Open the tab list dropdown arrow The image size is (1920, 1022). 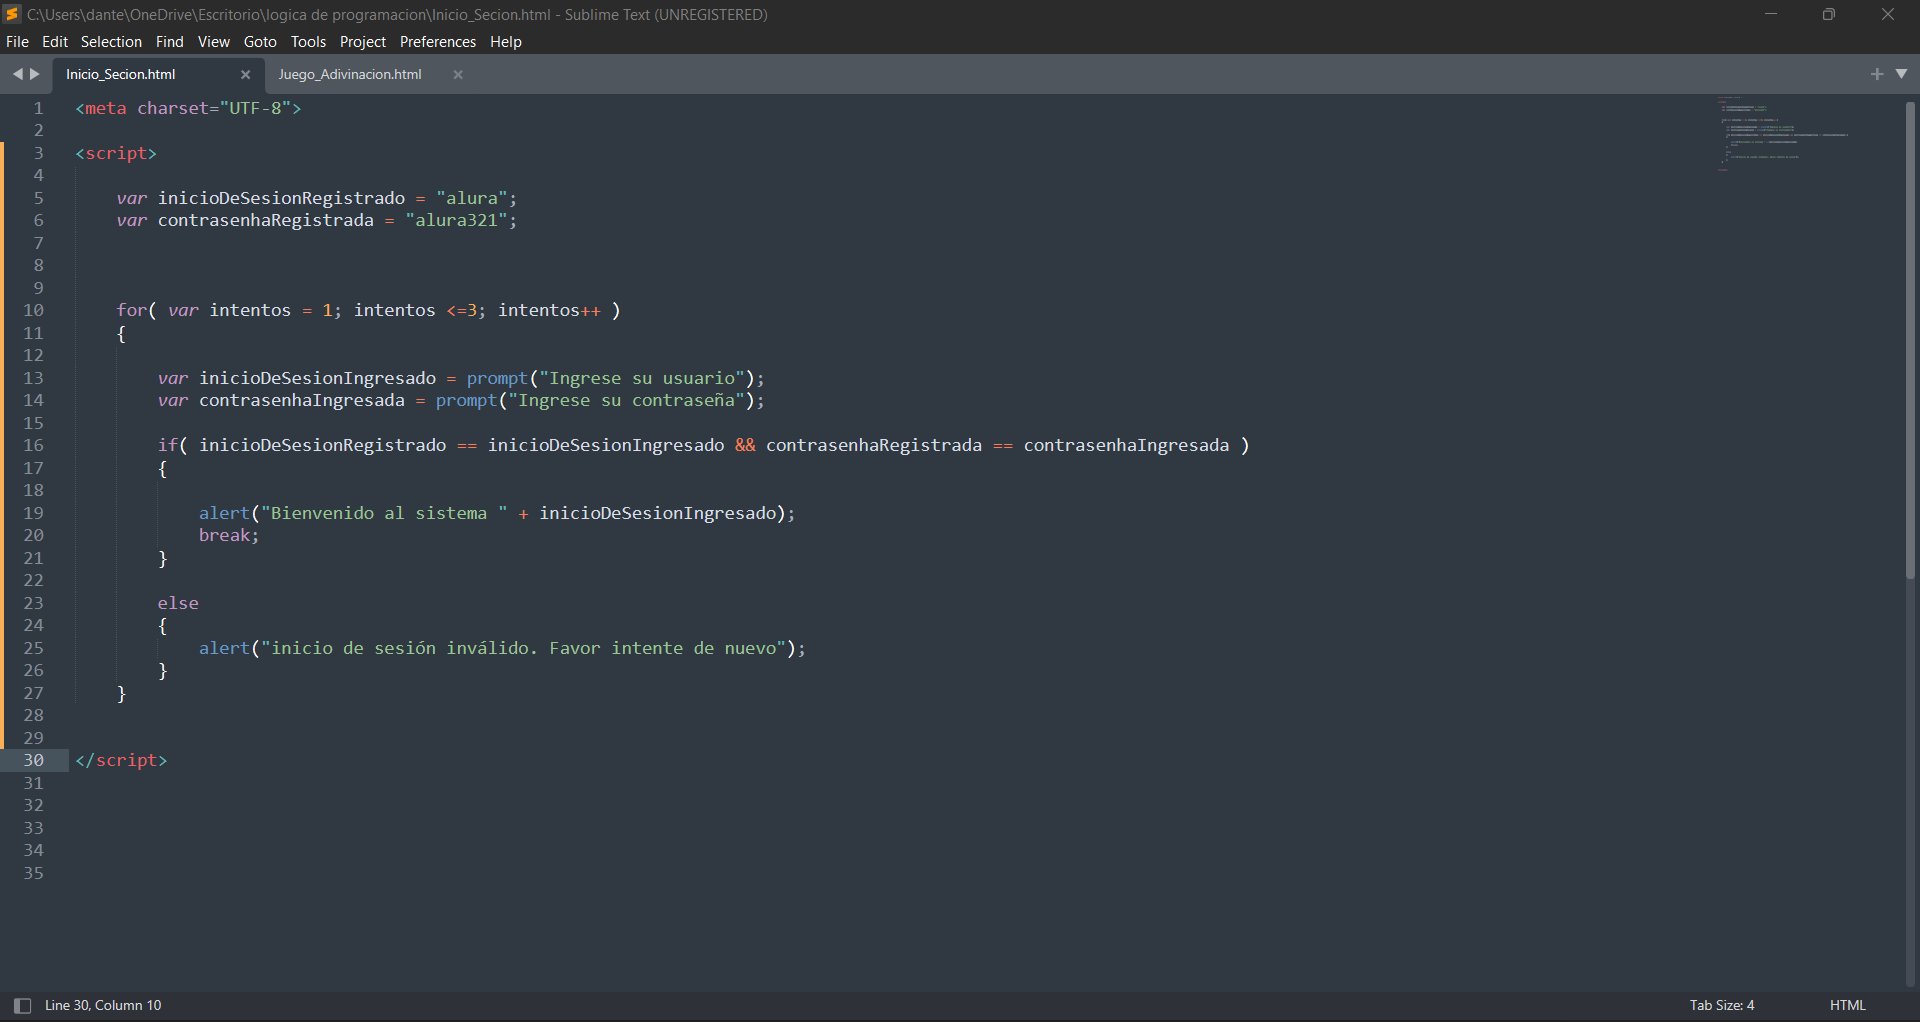[1901, 74]
